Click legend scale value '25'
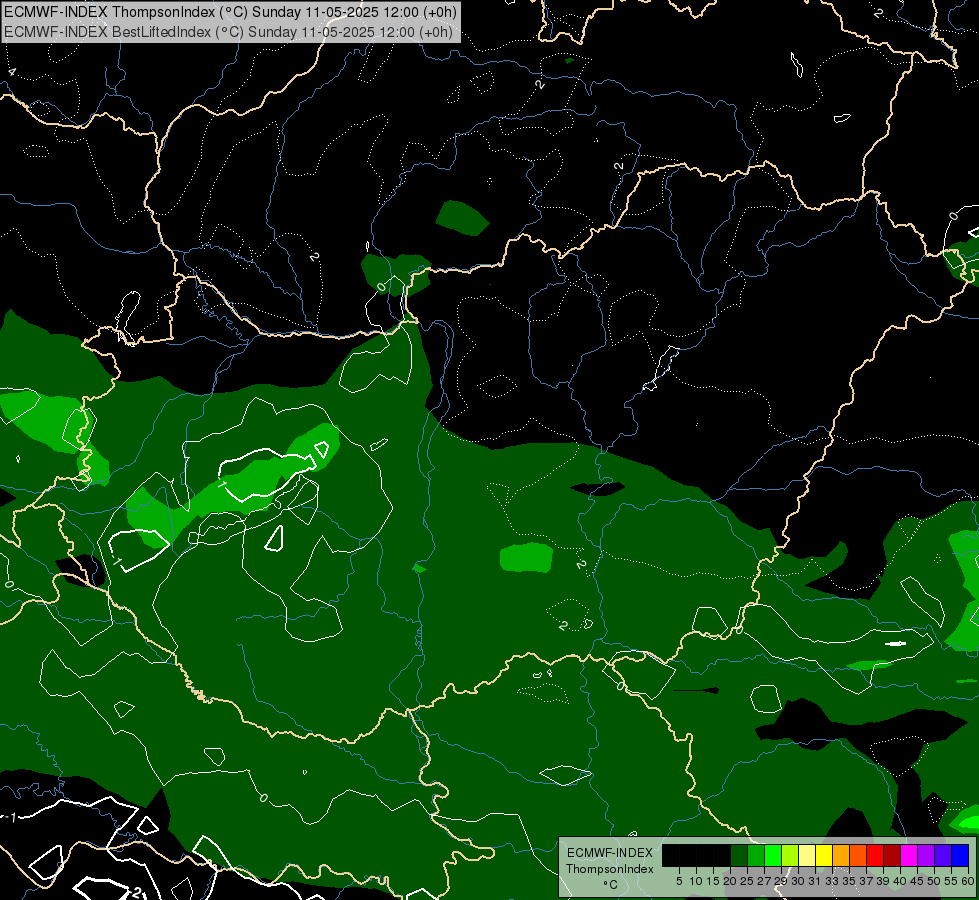This screenshot has width=979, height=900. click(x=747, y=881)
